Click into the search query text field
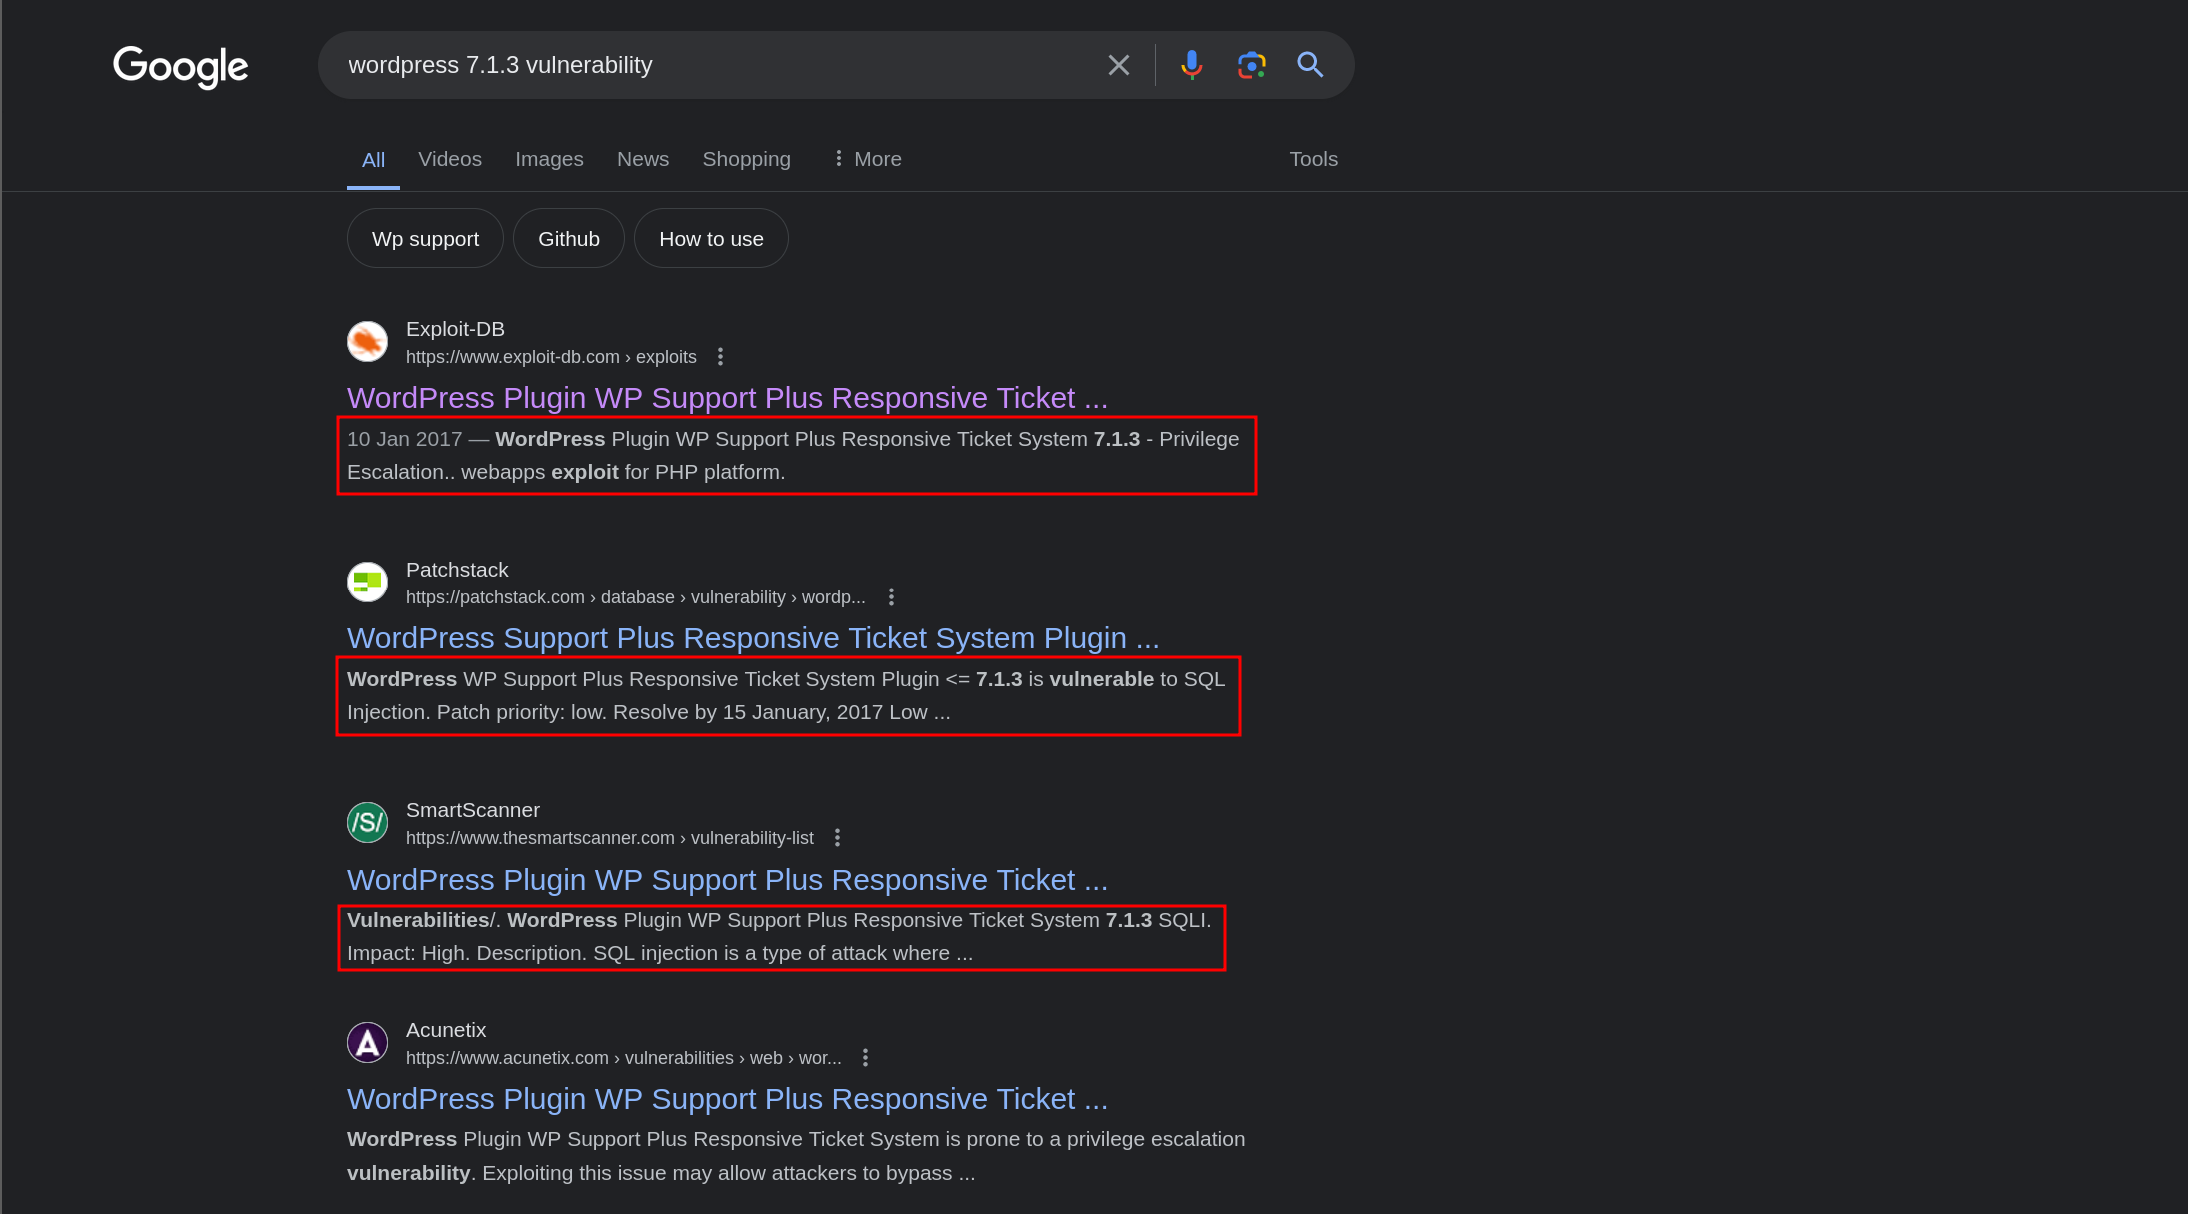 pos(700,65)
